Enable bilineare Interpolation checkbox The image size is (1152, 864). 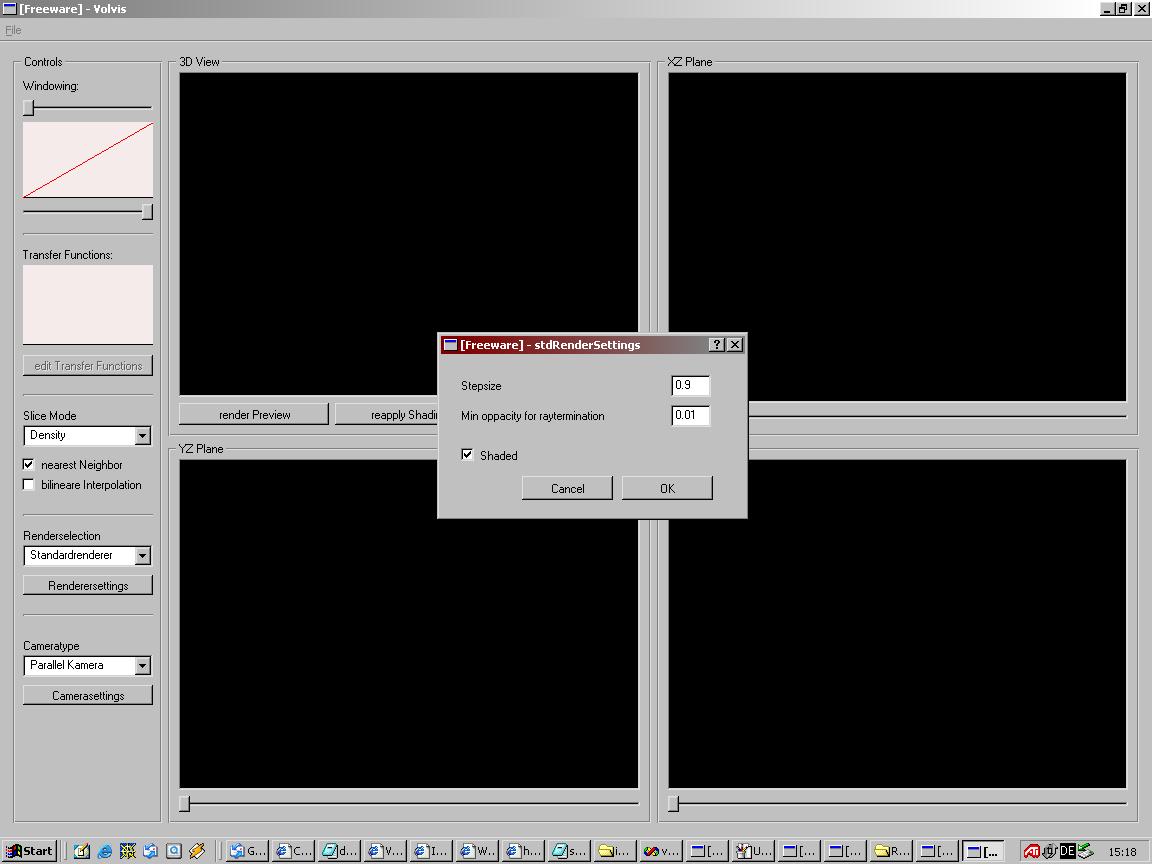pyautogui.click(x=29, y=485)
